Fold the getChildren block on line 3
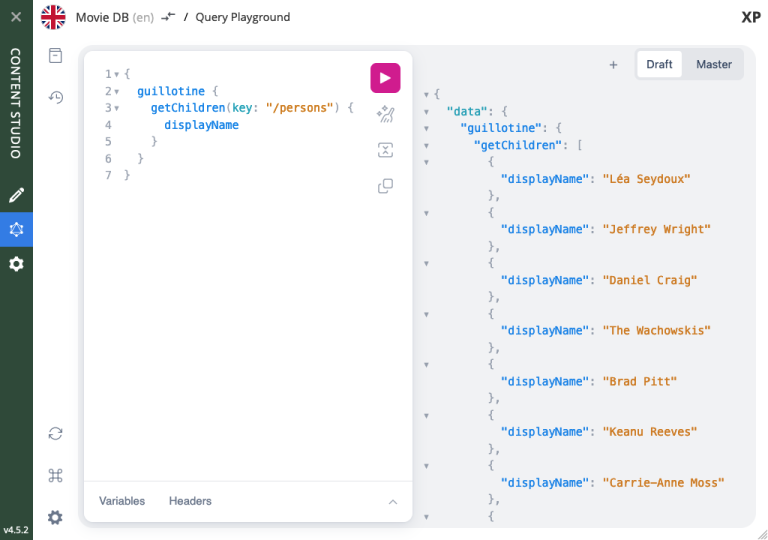Screen dimensions: 768x540 (117, 108)
